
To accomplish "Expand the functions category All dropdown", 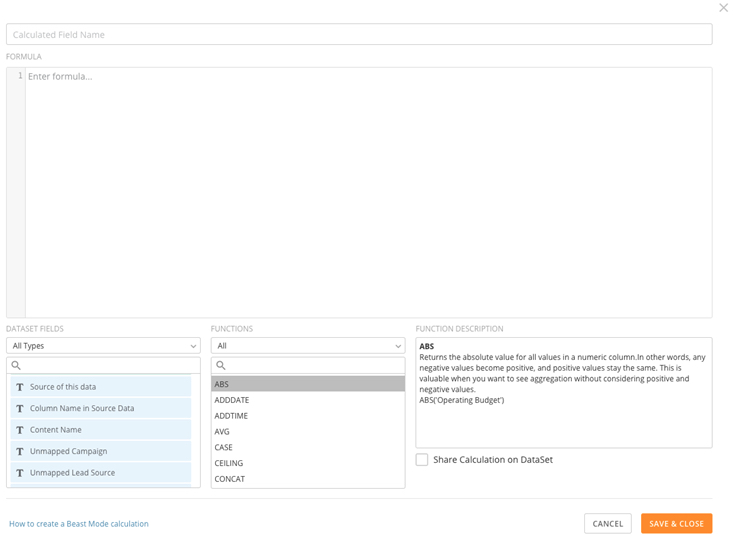I will click(307, 346).
